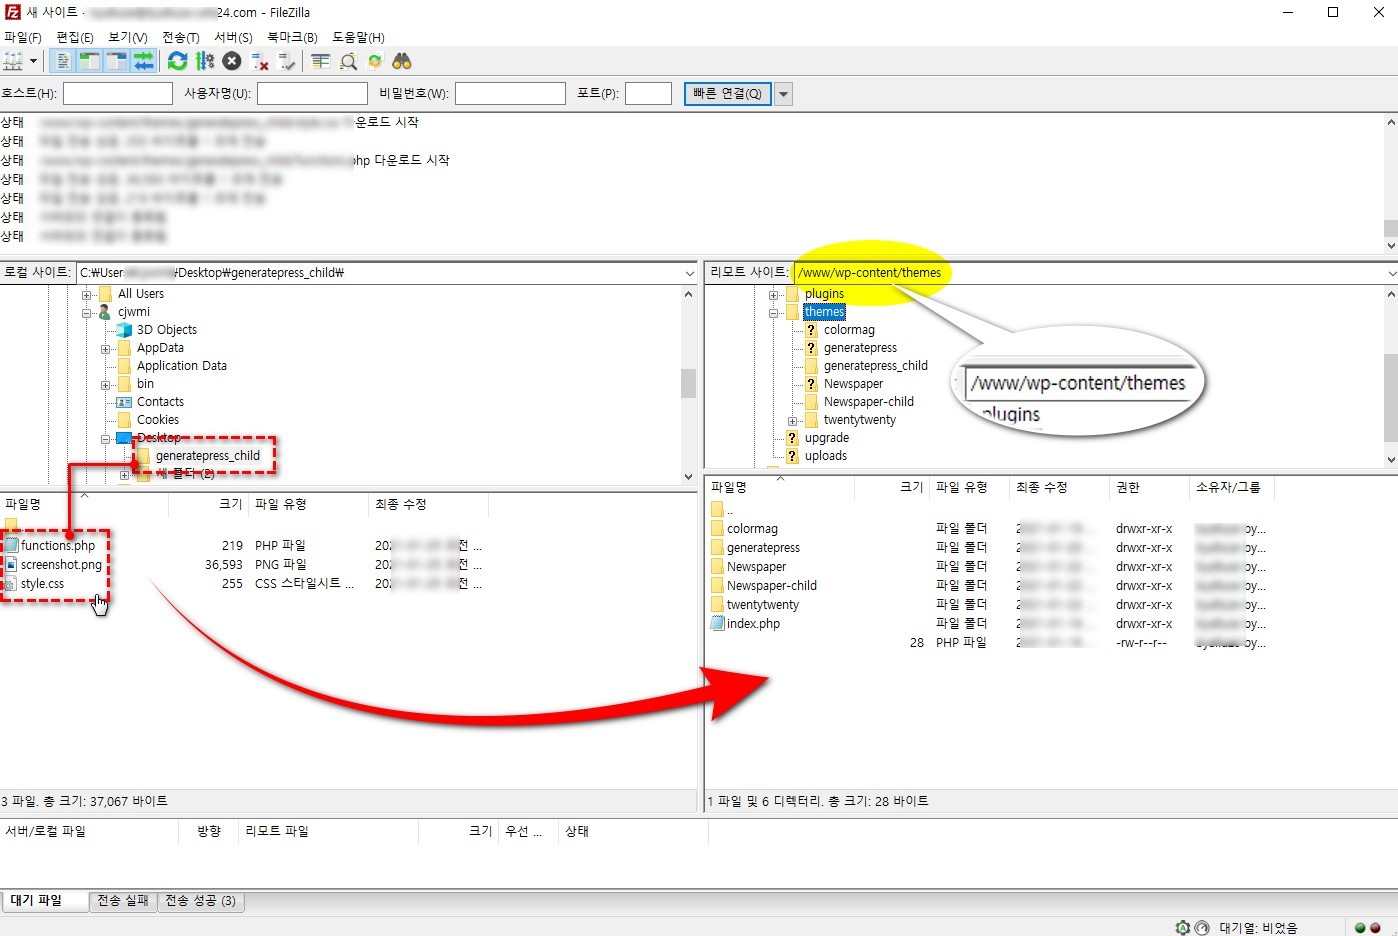Switch to the 전송 성공 (3) tab
The image size is (1398, 936).
pos(201,901)
